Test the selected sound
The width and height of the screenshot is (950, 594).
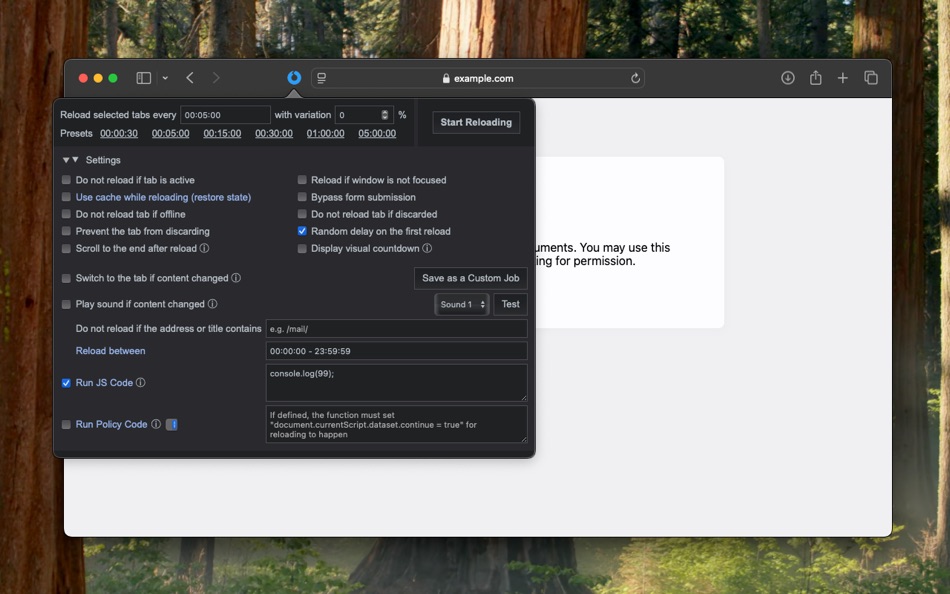510,304
